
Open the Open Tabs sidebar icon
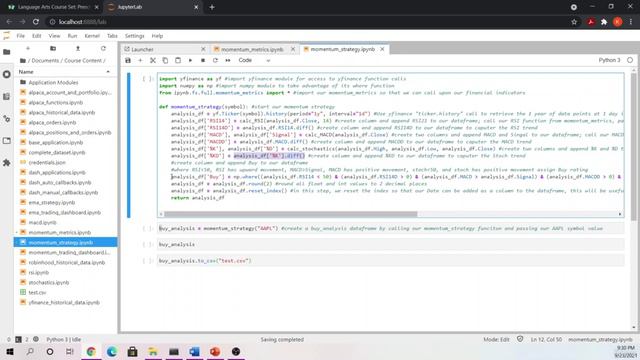pyautogui.click(x=7, y=141)
